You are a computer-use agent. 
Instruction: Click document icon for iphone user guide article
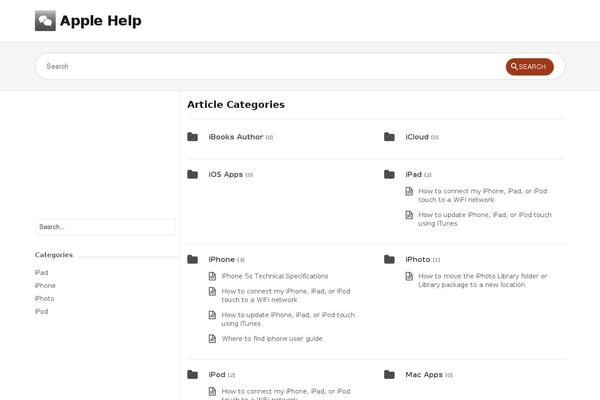tap(212, 339)
